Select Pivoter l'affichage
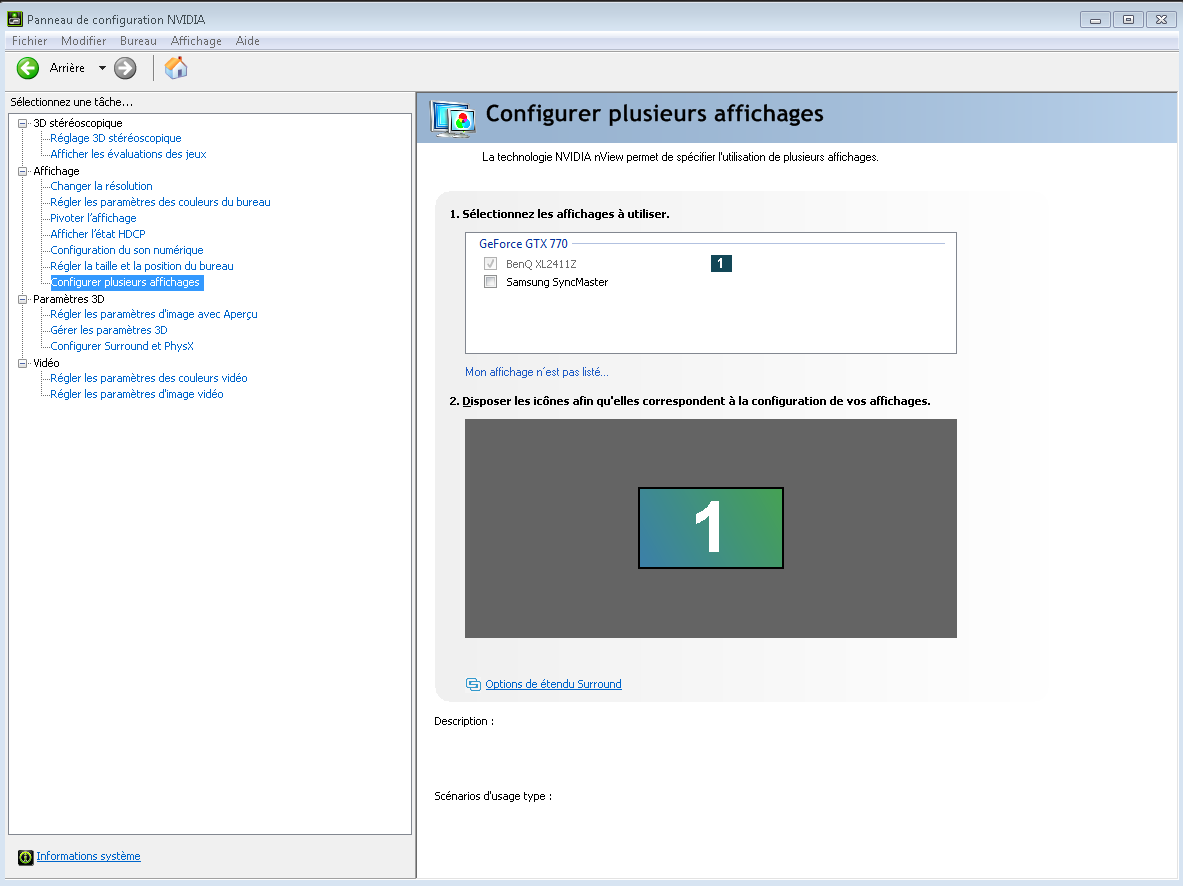Image resolution: width=1183 pixels, height=886 pixels. (93, 218)
